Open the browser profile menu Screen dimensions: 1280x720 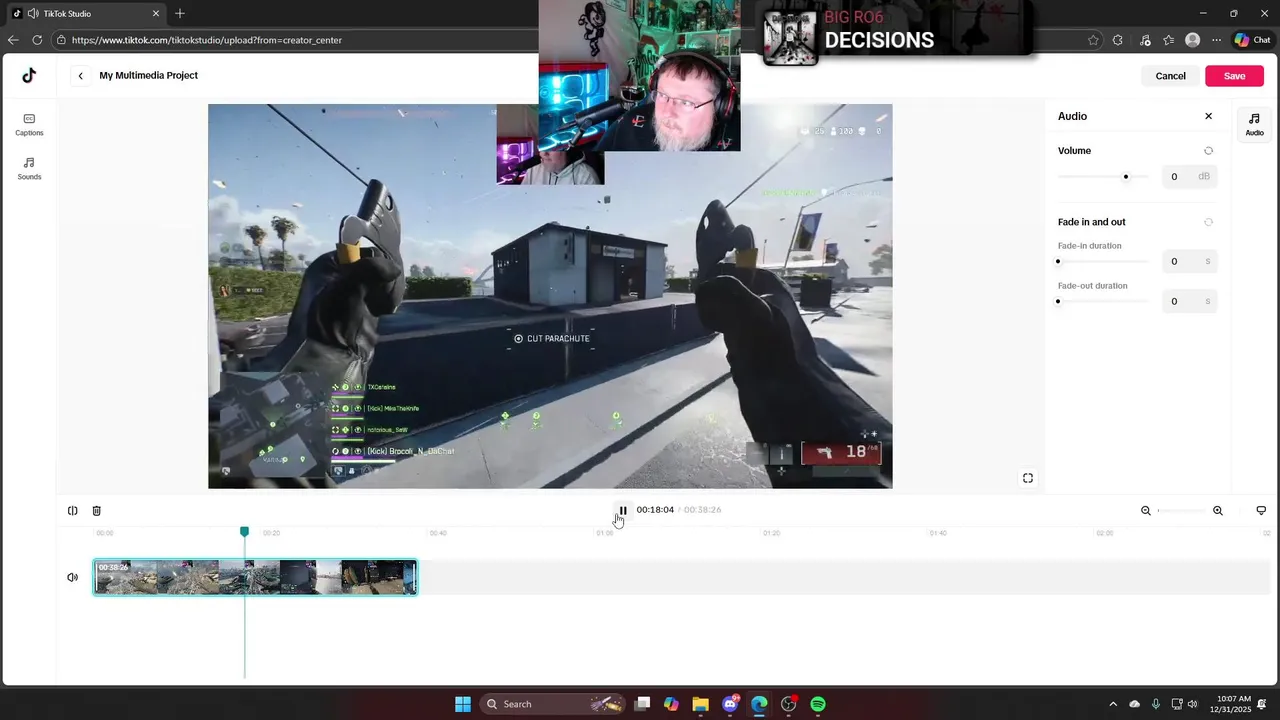click(1192, 40)
